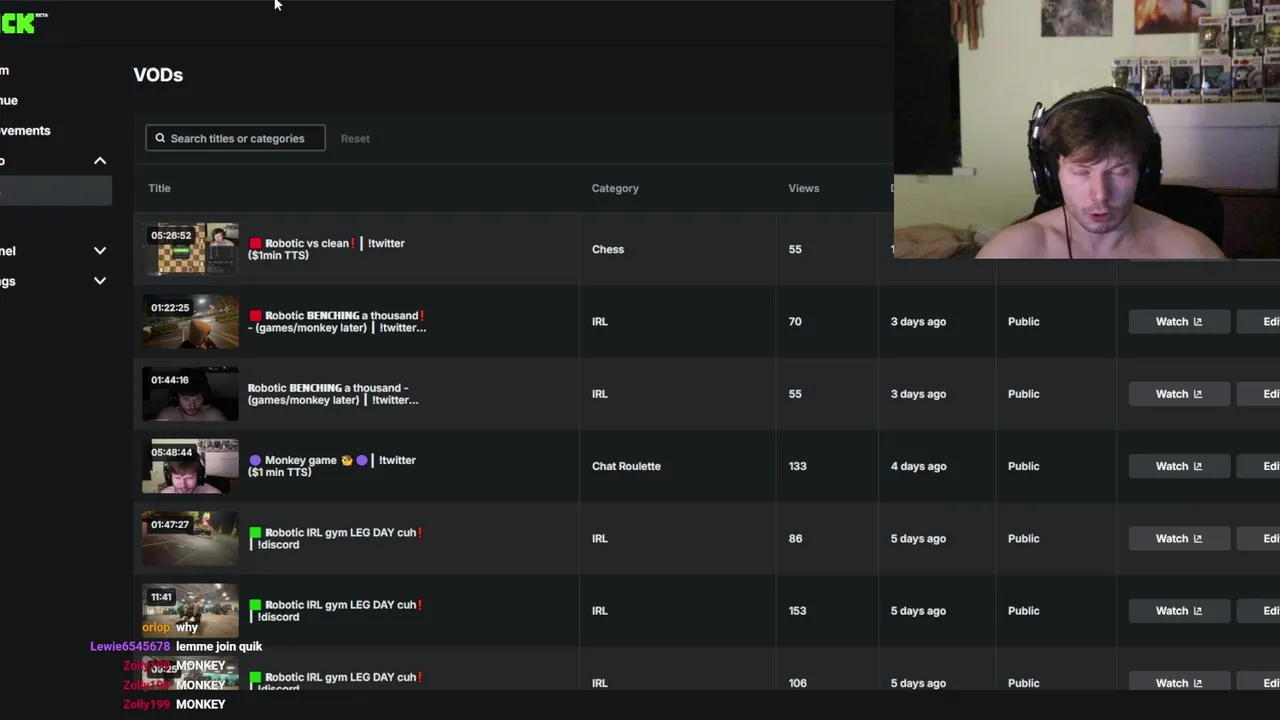The image size is (1280, 720).
Task: Click external-link icon on the 01:44:16 VOD row
Action: click(x=1197, y=394)
